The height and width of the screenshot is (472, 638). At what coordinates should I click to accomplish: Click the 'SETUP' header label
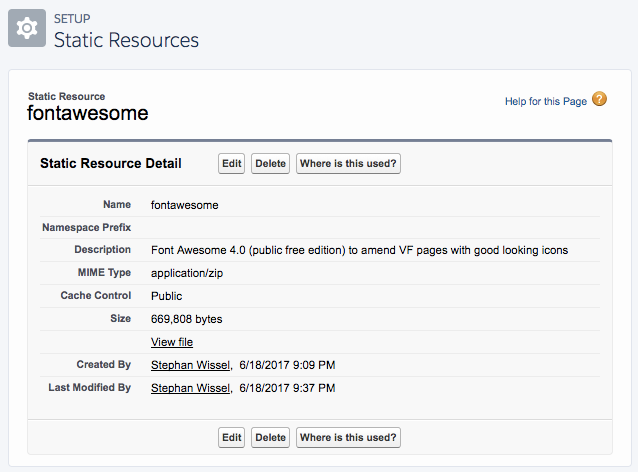tap(72, 19)
